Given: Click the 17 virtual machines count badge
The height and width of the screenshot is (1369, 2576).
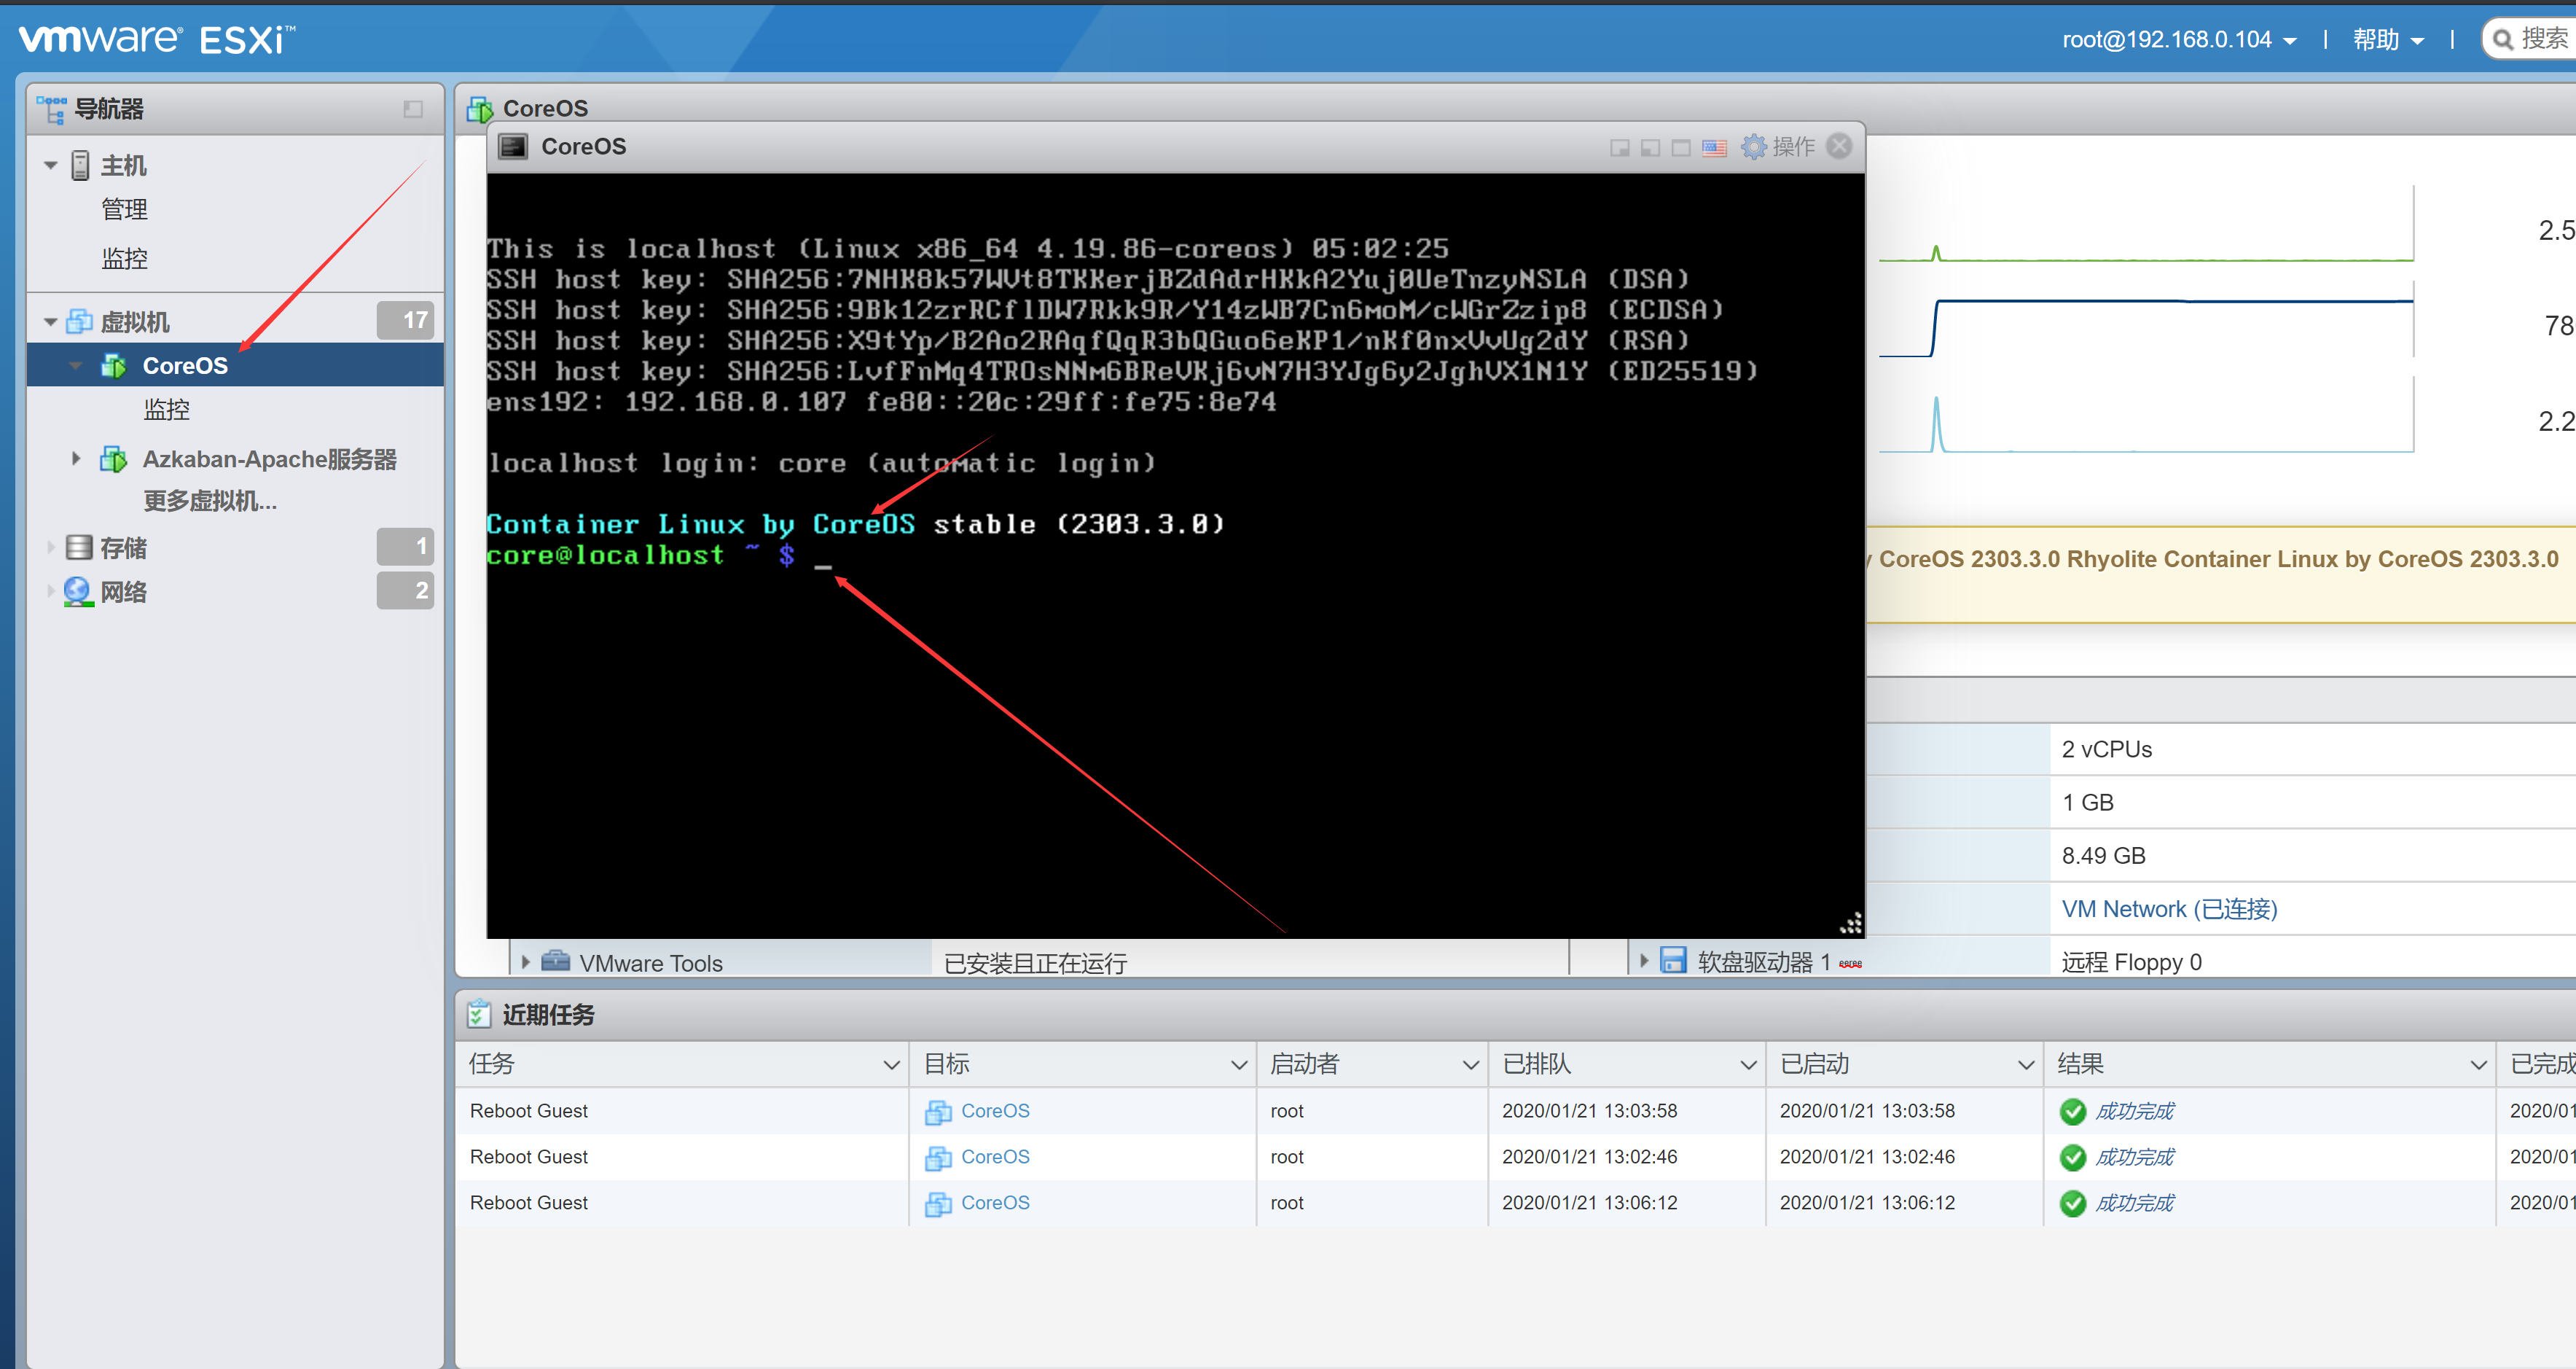Looking at the screenshot, I should click(x=405, y=320).
